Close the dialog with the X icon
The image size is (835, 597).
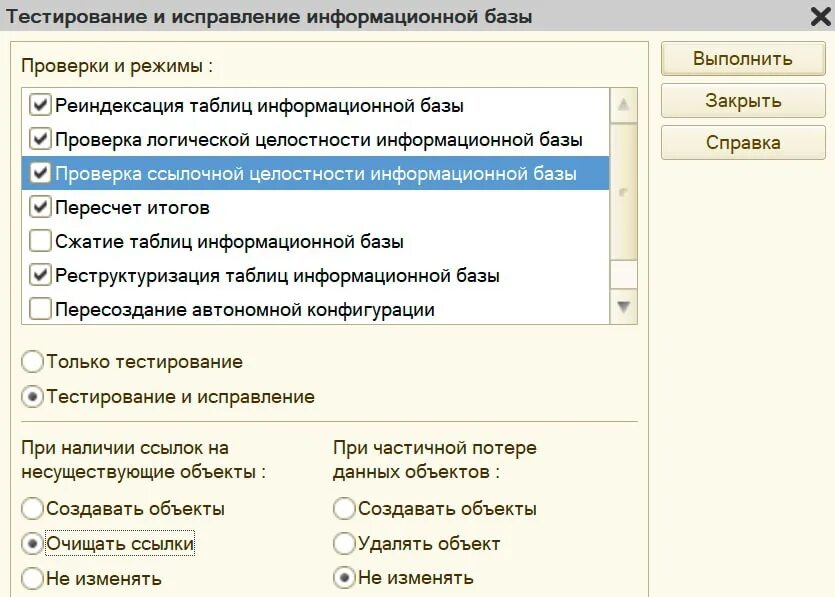(x=821, y=17)
